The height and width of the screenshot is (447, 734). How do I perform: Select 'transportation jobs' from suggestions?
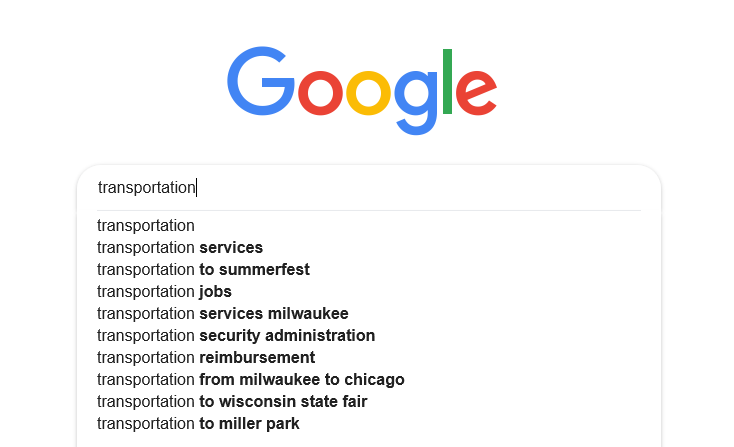pos(164,292)
